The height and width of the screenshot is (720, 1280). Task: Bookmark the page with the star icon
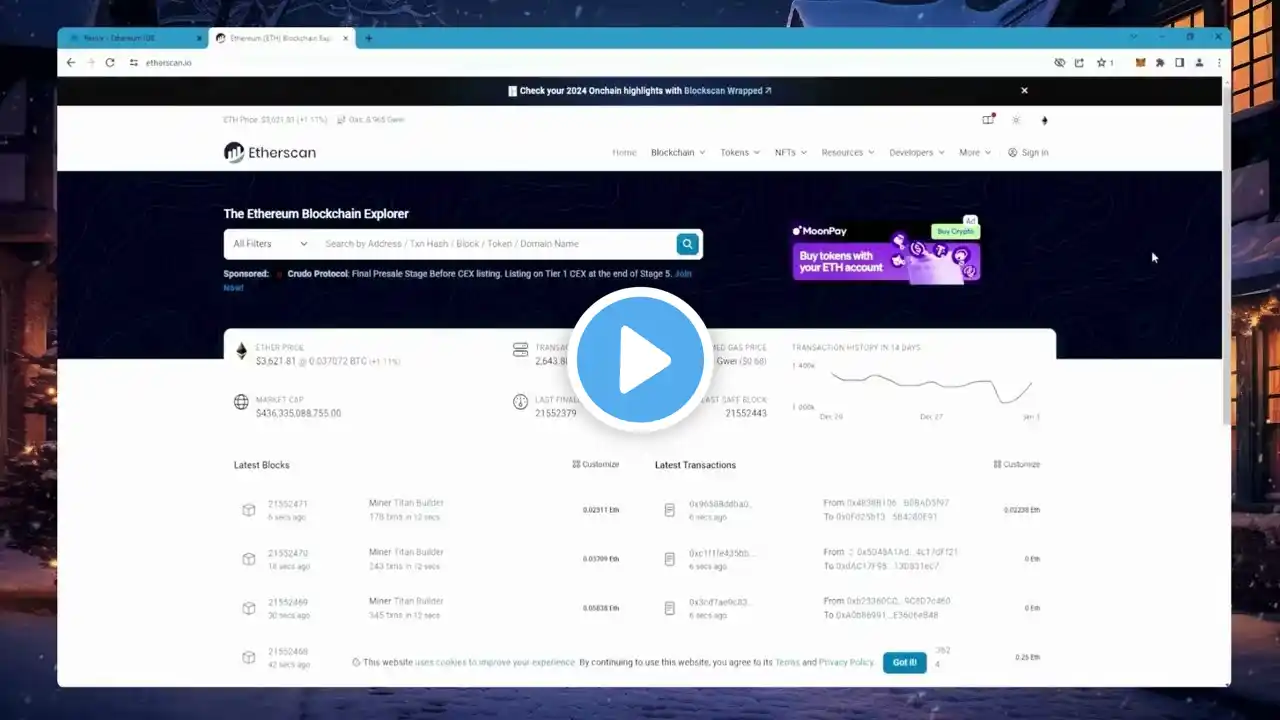coord(1099,62)
